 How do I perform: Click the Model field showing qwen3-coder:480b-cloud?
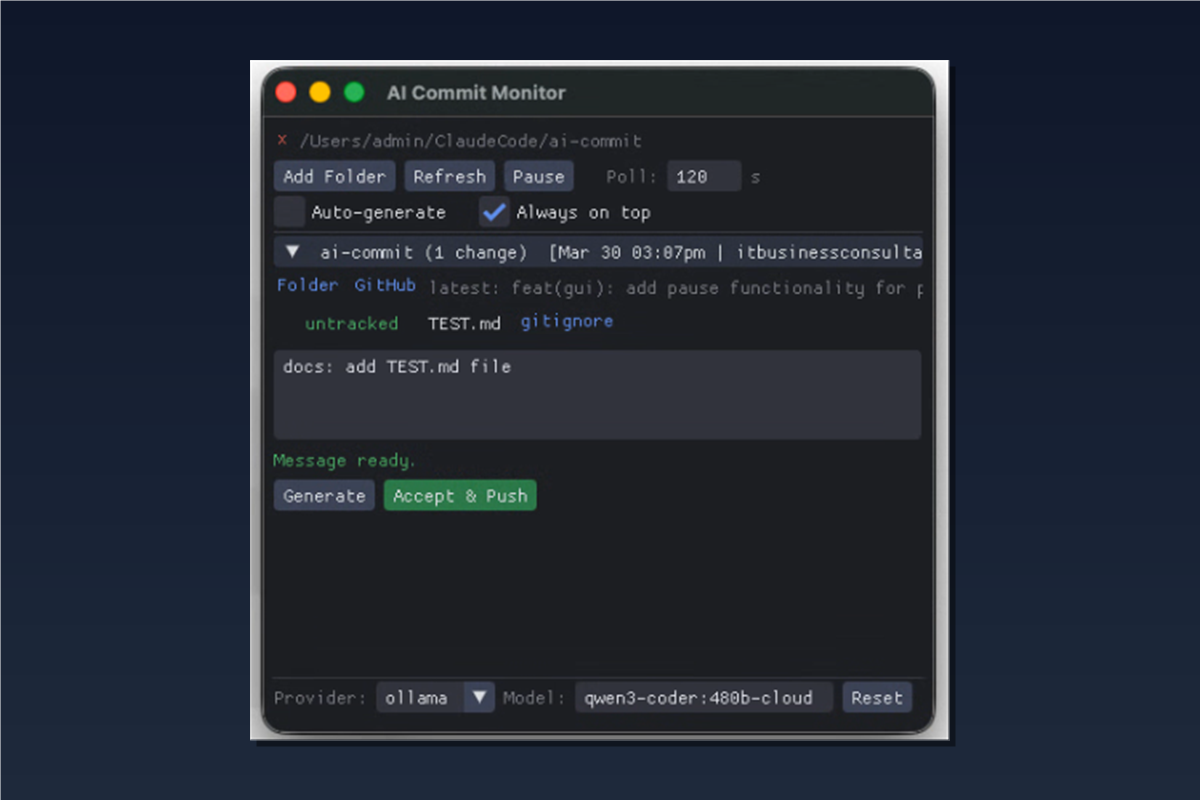(703, 697)
